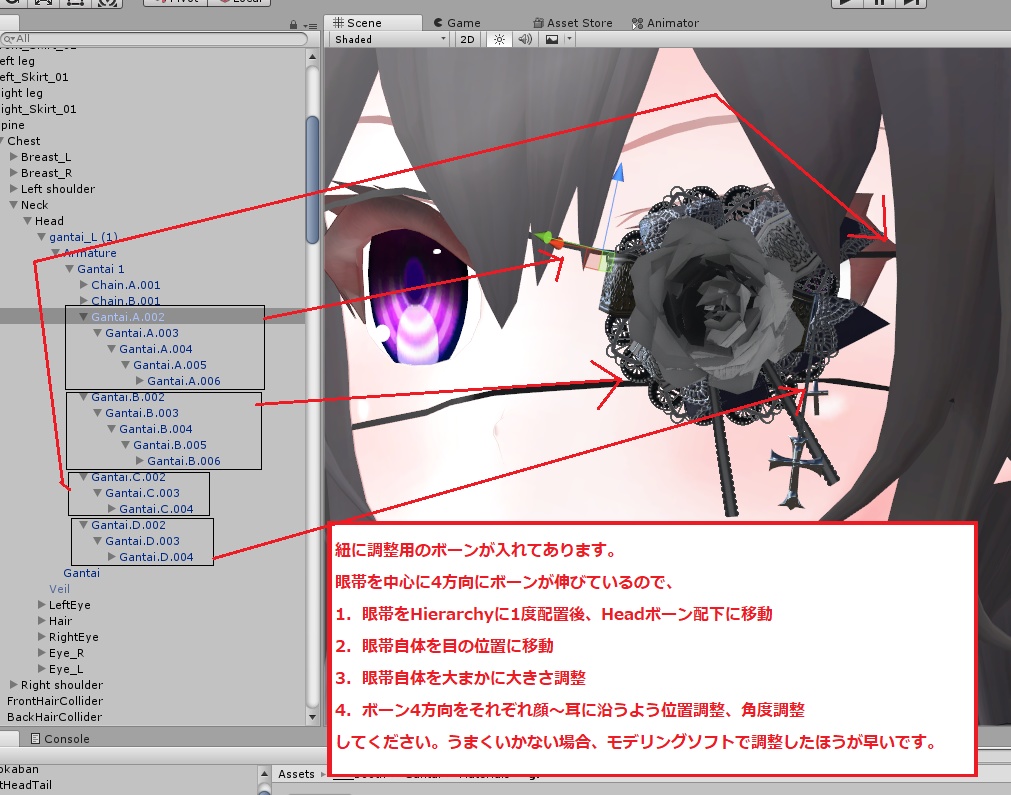Screen dimensions: 1011x795
Task: Expand the Breast_L node
Action: click(14, 157)
